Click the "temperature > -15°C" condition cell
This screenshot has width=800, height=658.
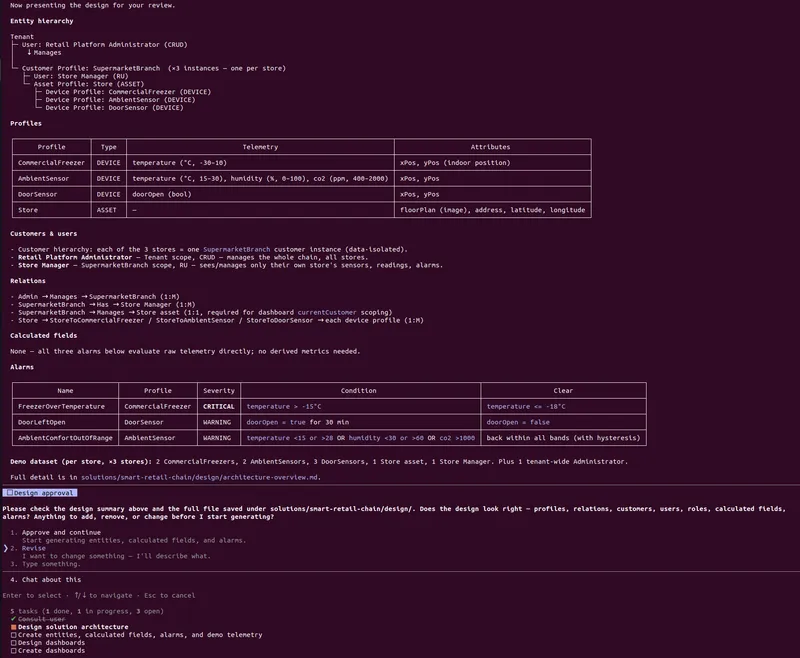point(284,407)
